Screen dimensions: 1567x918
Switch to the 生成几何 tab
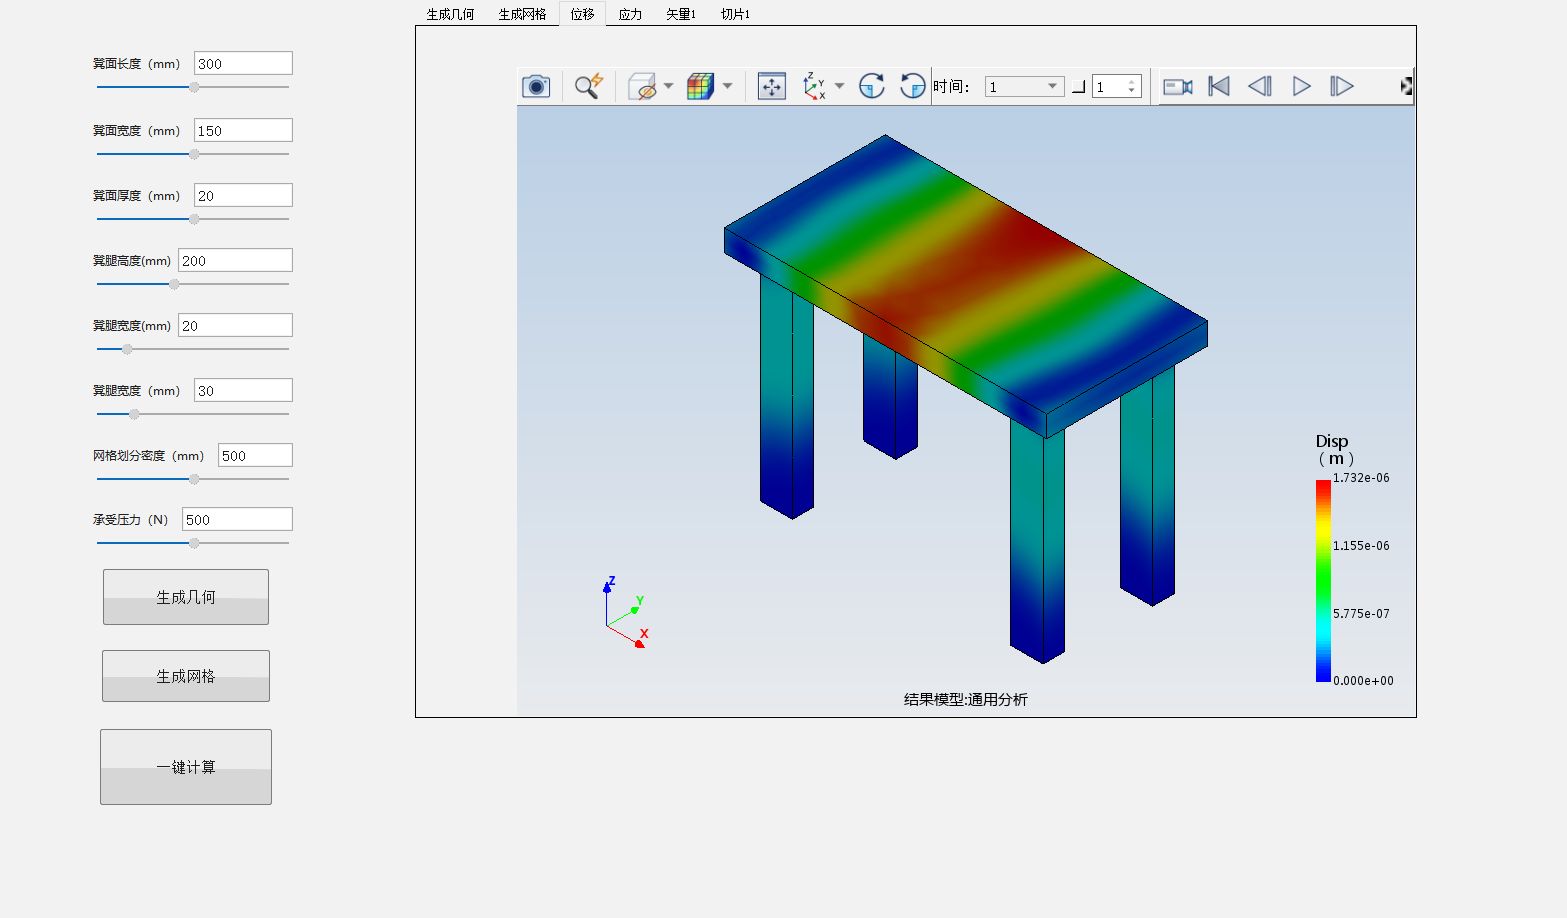point(451,14)
